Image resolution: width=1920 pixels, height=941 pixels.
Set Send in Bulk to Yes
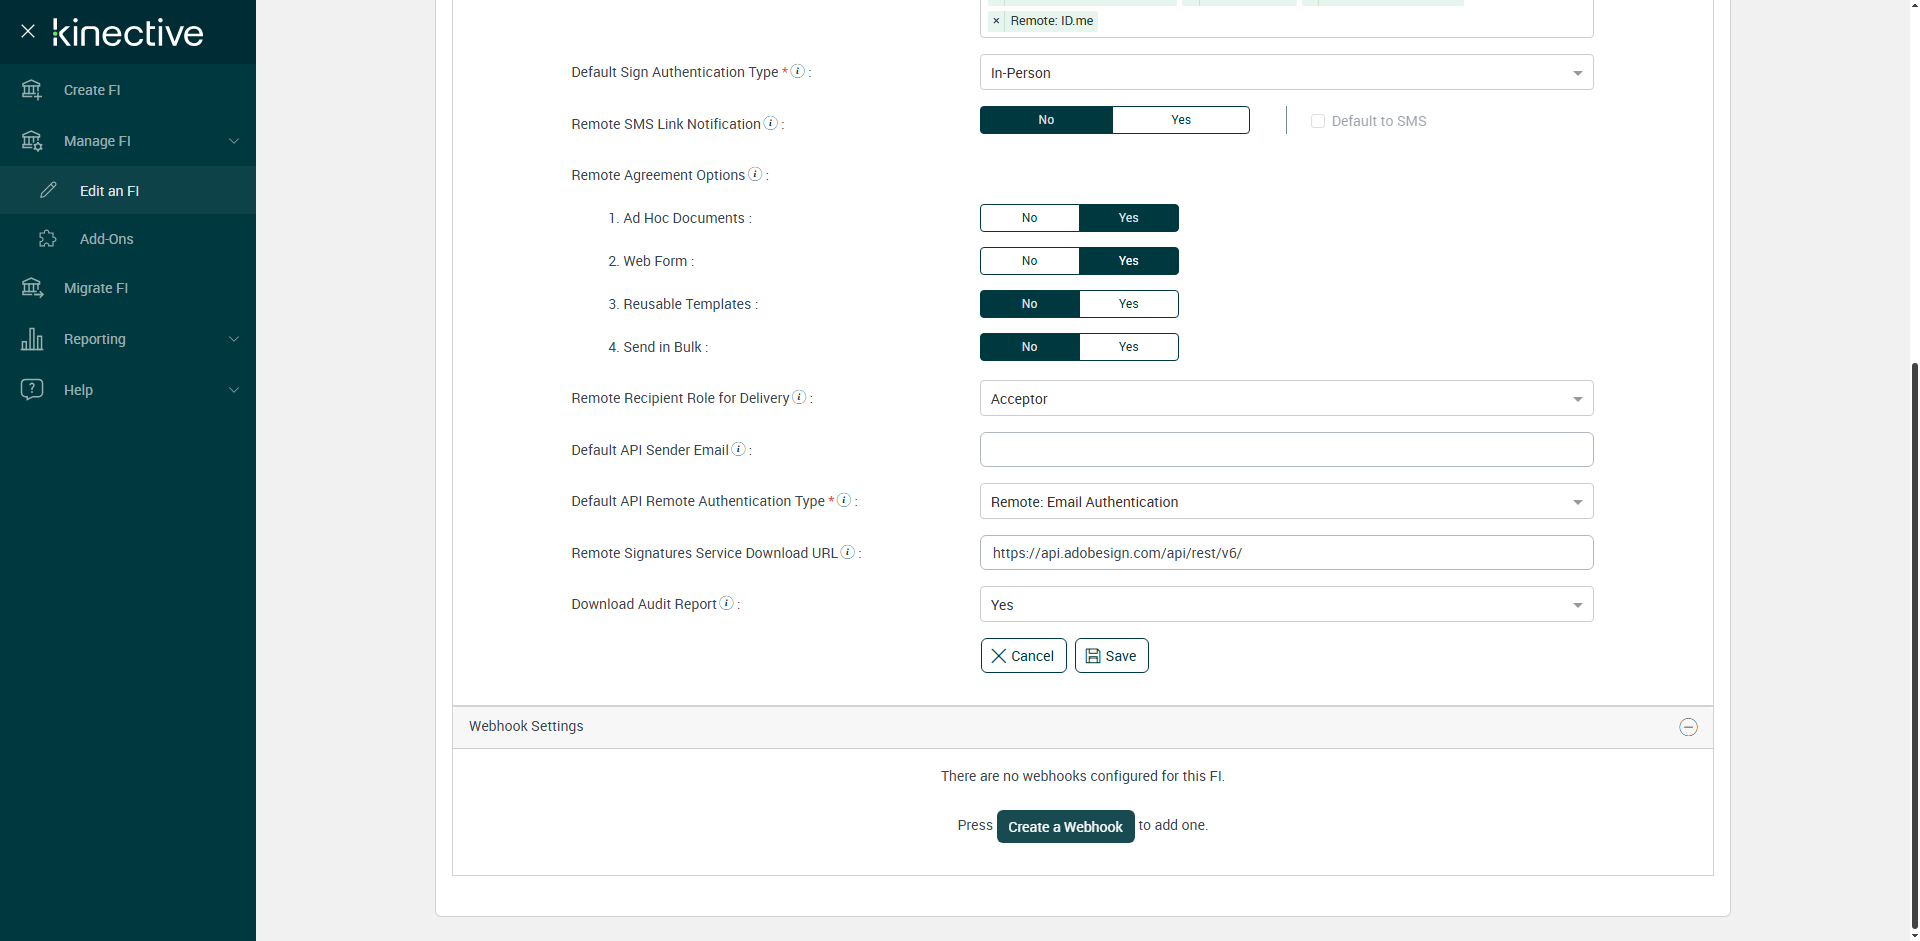pos(1129,347)
